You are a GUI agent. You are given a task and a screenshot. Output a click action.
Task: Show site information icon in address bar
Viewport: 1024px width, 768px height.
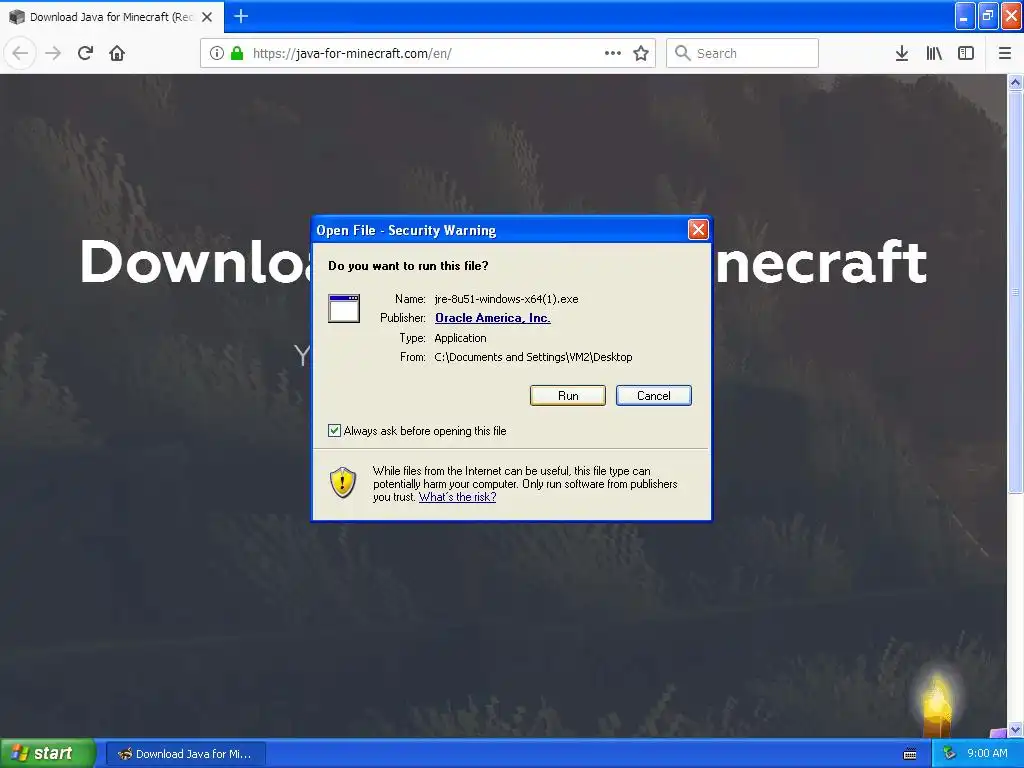217,53
